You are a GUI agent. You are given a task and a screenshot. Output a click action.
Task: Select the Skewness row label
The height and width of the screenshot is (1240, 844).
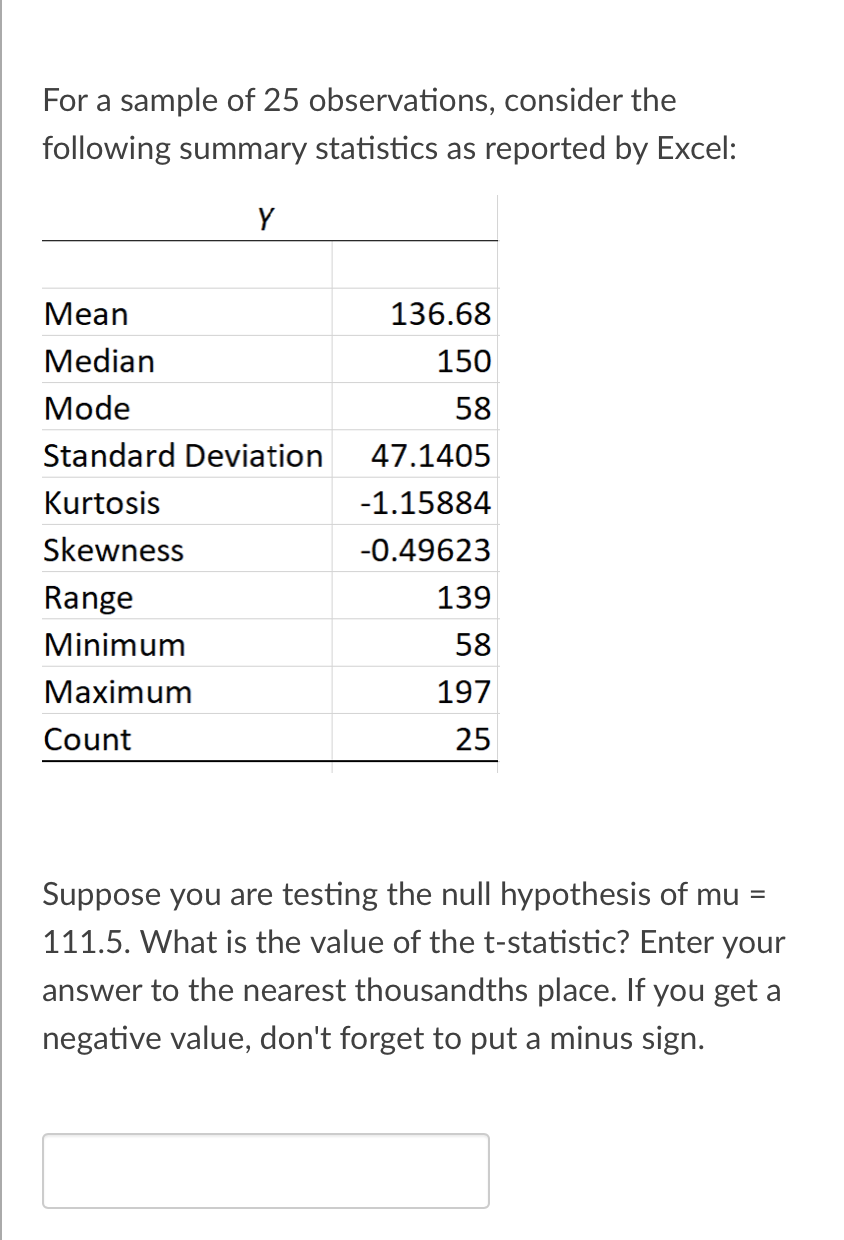[x=113, y=549]
